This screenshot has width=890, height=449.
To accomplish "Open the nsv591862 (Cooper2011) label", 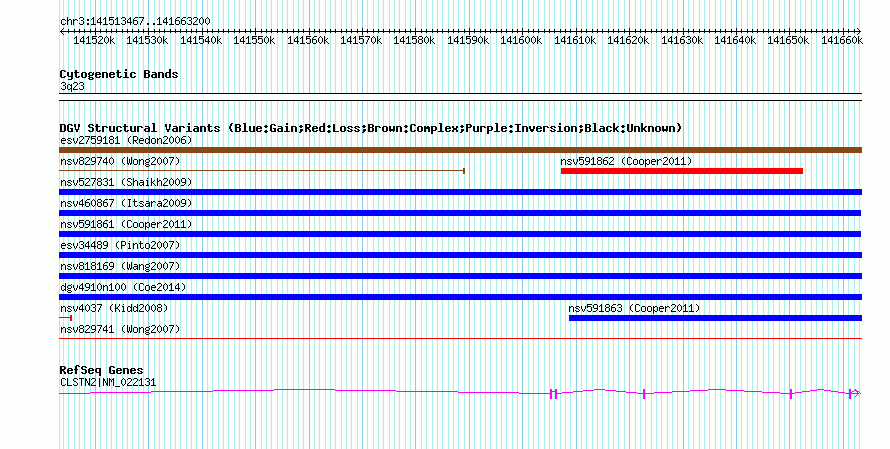I will [x=626, y=161].
